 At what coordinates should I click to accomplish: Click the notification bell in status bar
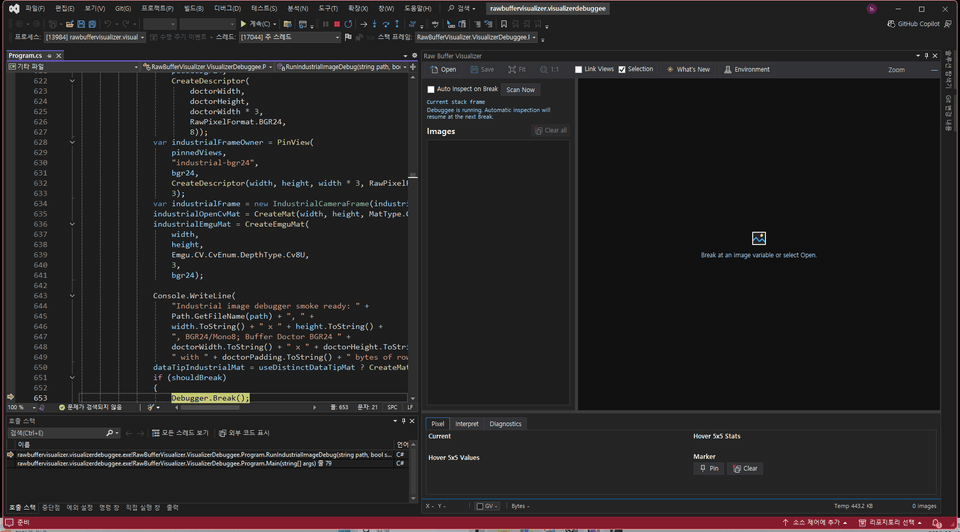point(936,523)
